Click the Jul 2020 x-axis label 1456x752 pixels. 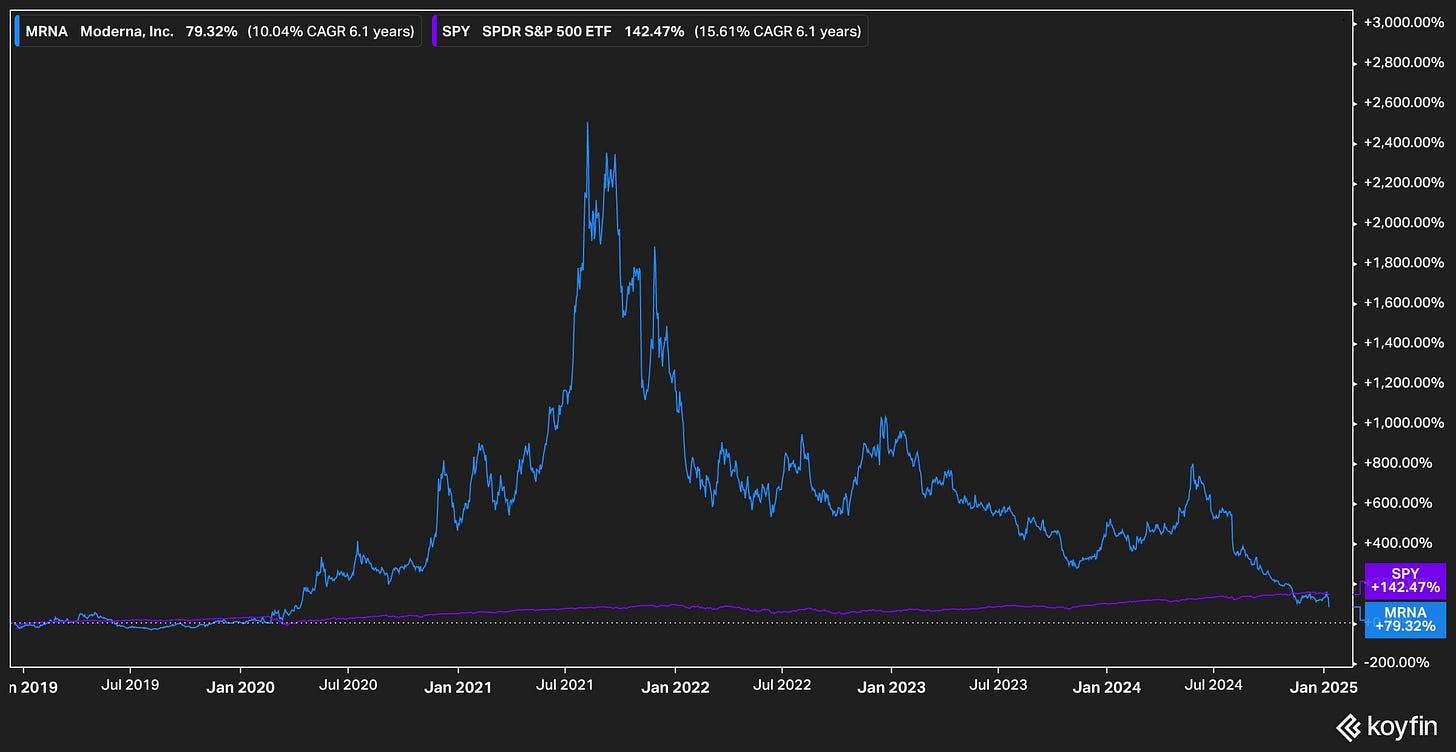(348, 687)
